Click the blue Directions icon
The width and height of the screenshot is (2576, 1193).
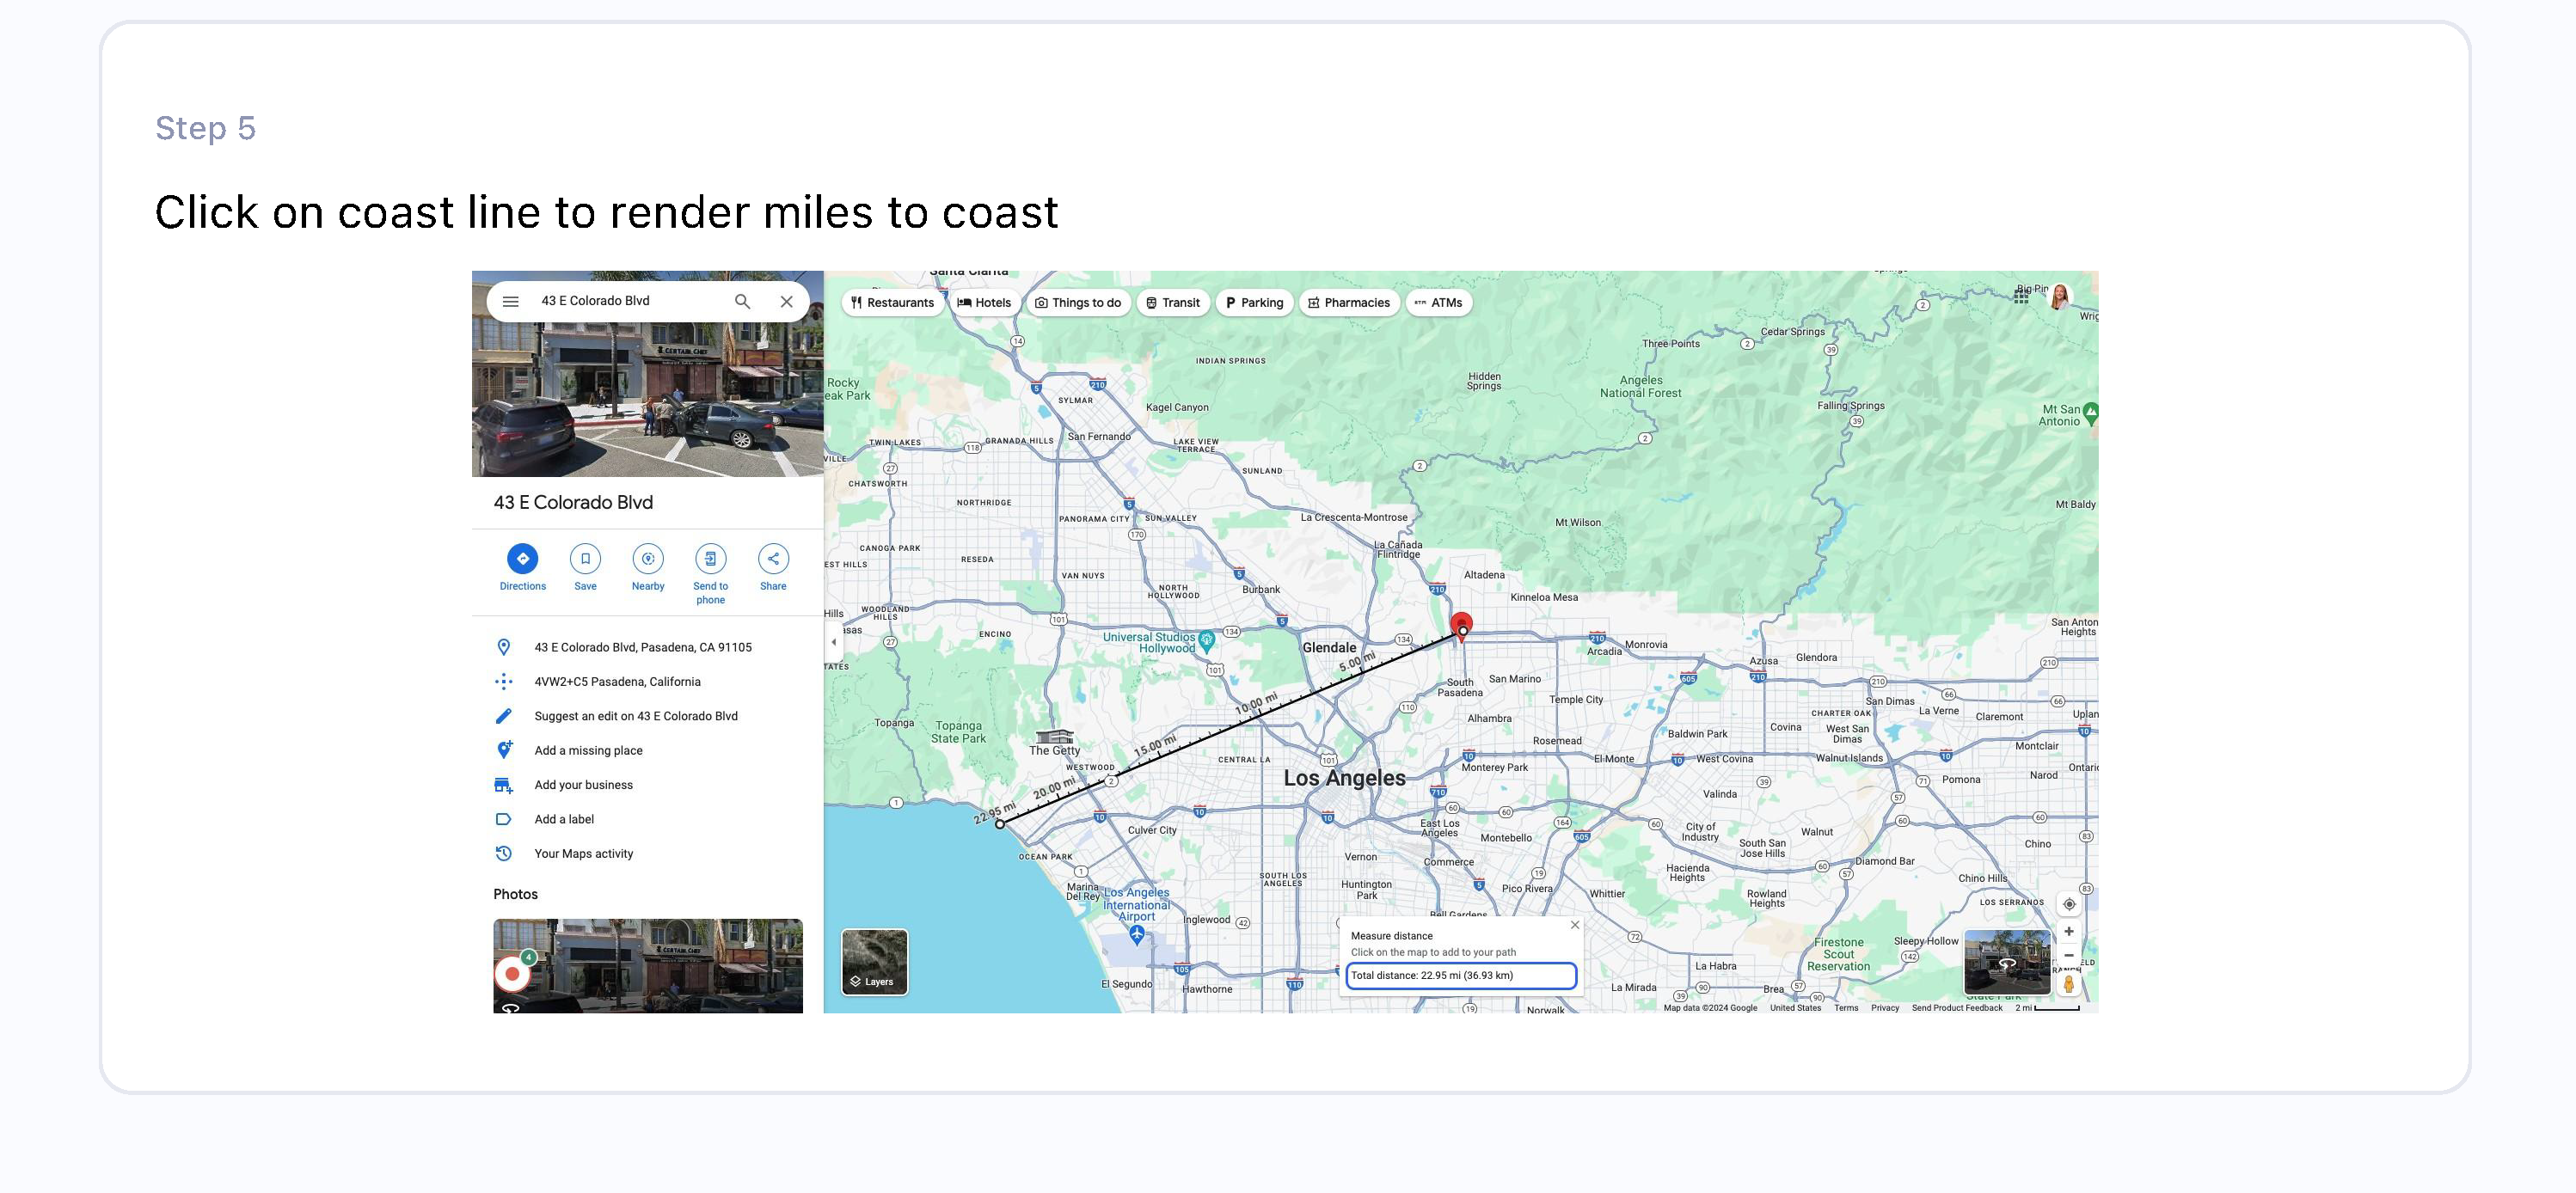(522, 559)
